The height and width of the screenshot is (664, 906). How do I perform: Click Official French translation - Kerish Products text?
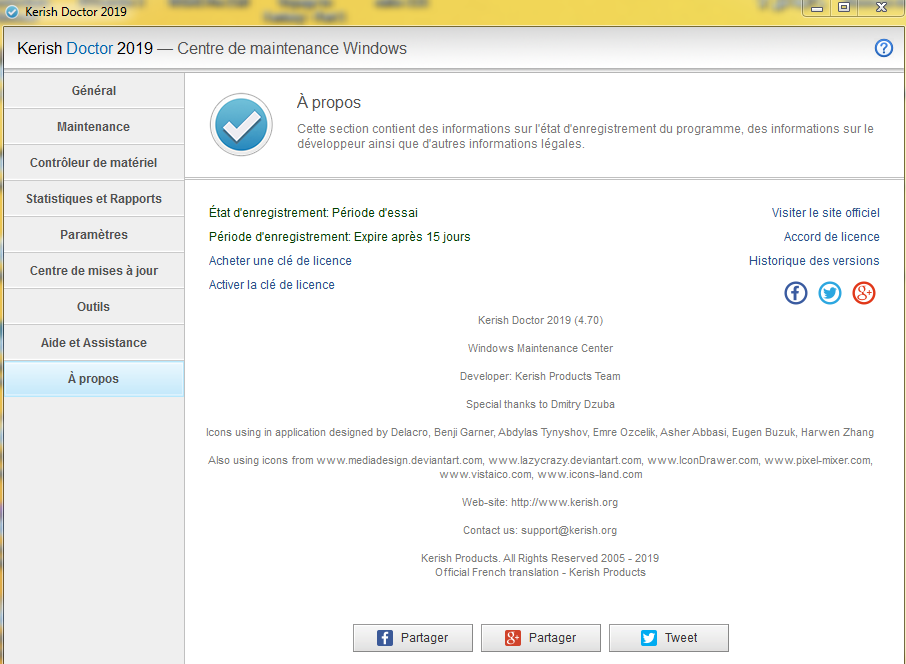pos(540,573)
